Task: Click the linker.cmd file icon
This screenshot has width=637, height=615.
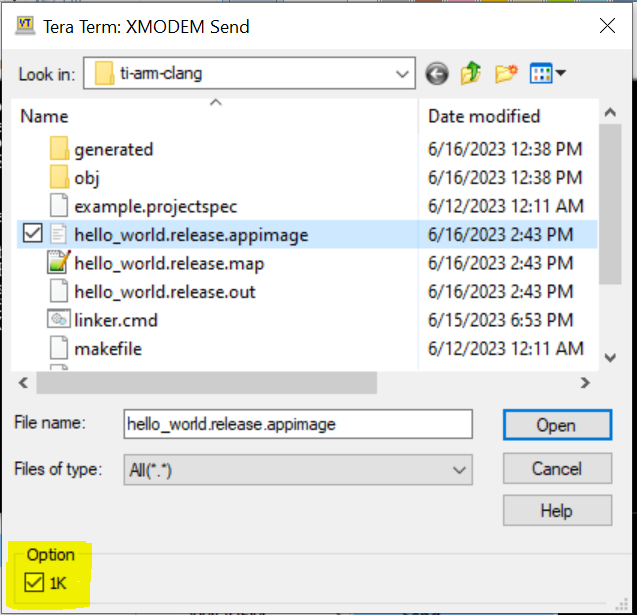Action: coord(60,320)
